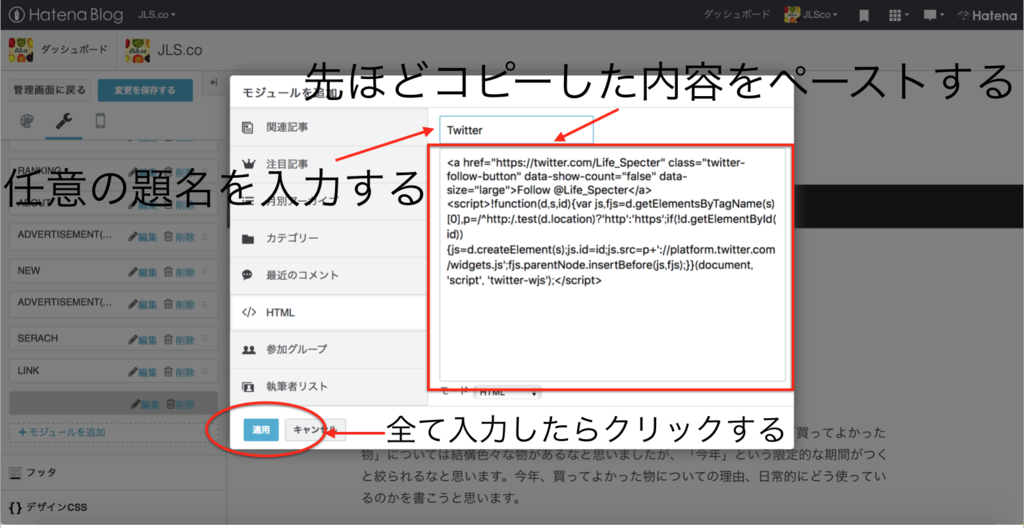The height and width of the screenshot is (528, 1024).
Task: Click 変更を保存する button
Action: [145, 90]
